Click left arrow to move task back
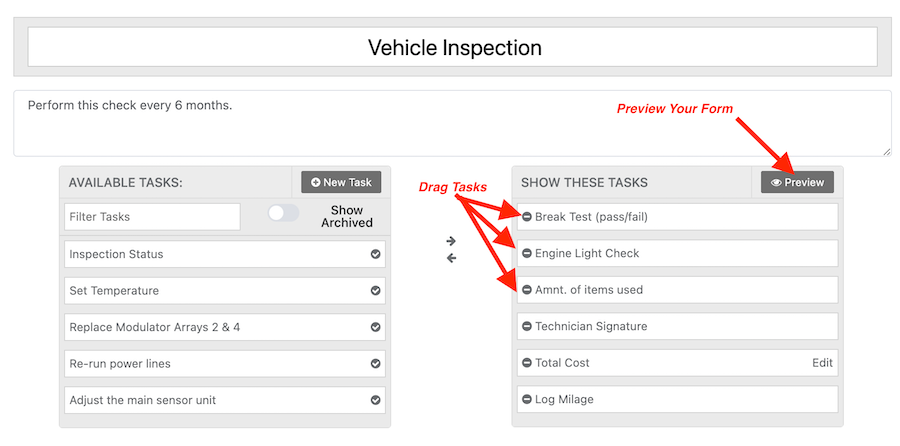 (x=451, y=258)
